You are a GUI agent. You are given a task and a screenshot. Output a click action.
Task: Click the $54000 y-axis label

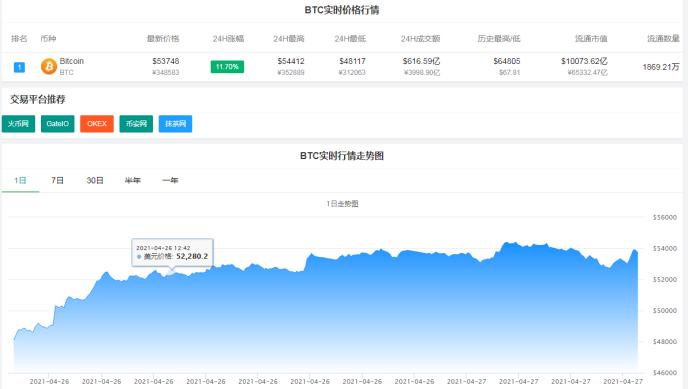[665, 248]
